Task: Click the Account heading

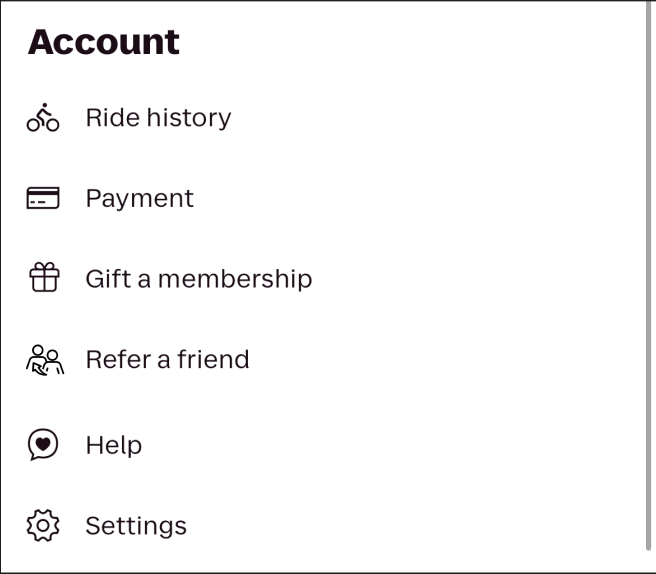Action: (x=104, y=42)
